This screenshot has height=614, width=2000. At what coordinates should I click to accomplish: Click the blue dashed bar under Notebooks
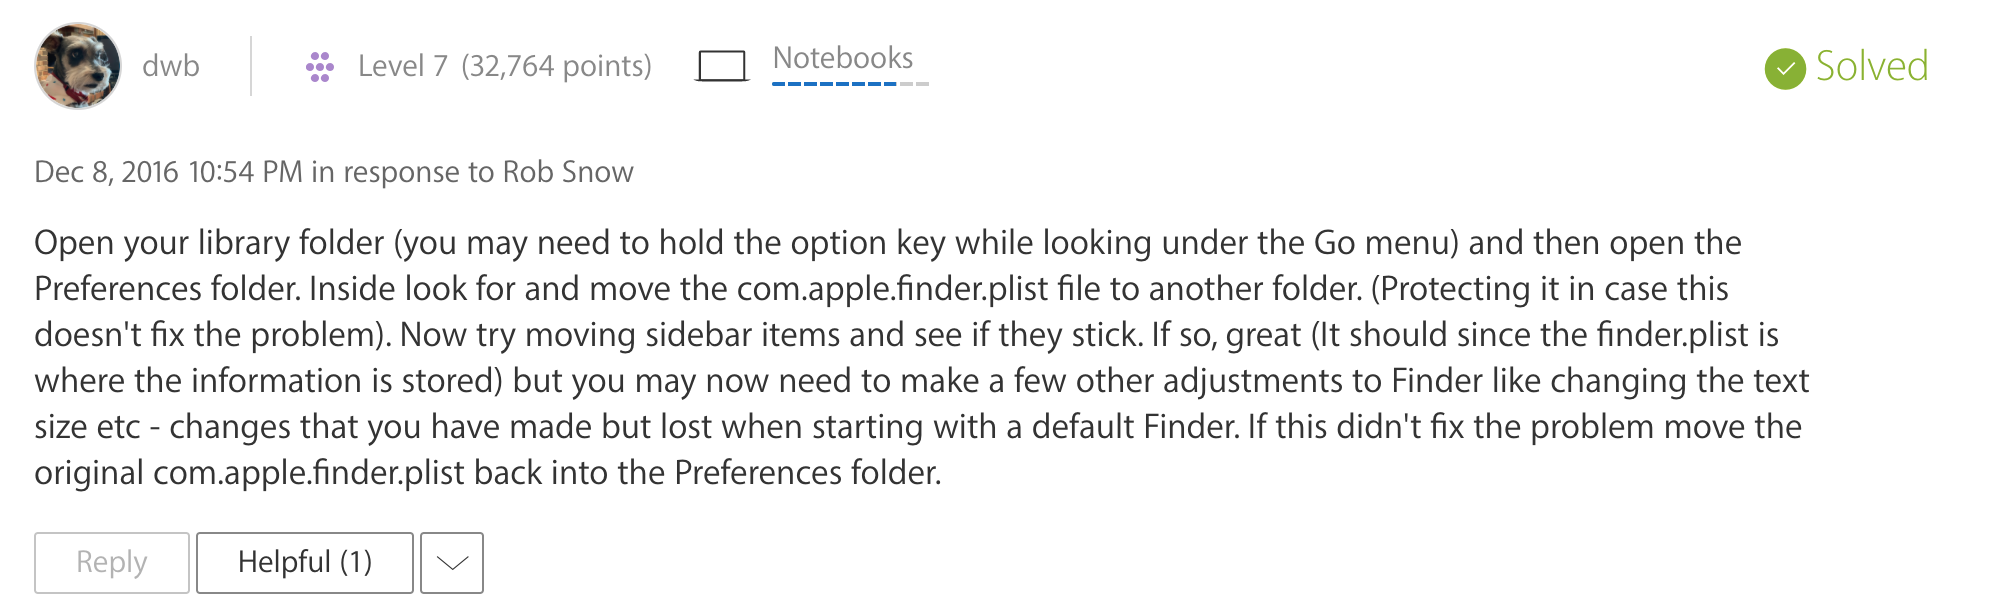834,84
